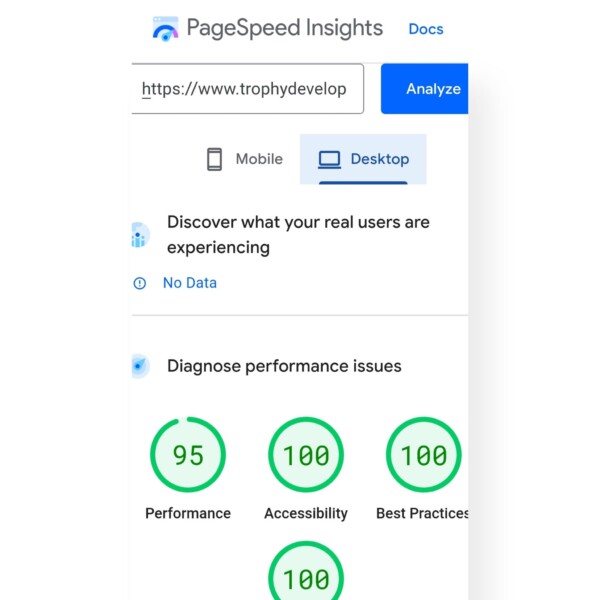This screenshot has width=600, height=600.
Task: Open the No Data link
Action: tap(190, 283)
